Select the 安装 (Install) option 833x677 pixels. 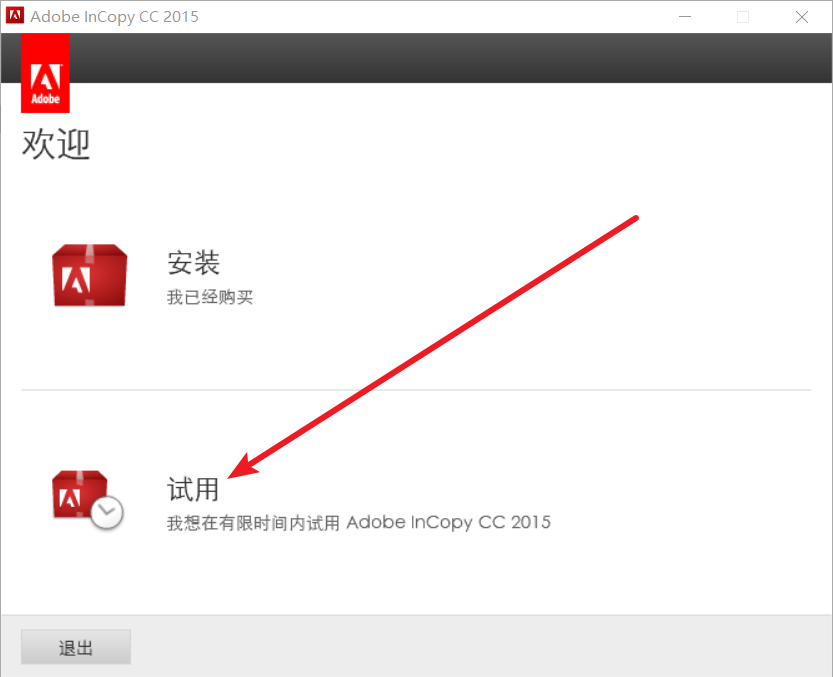pos(193,263)
